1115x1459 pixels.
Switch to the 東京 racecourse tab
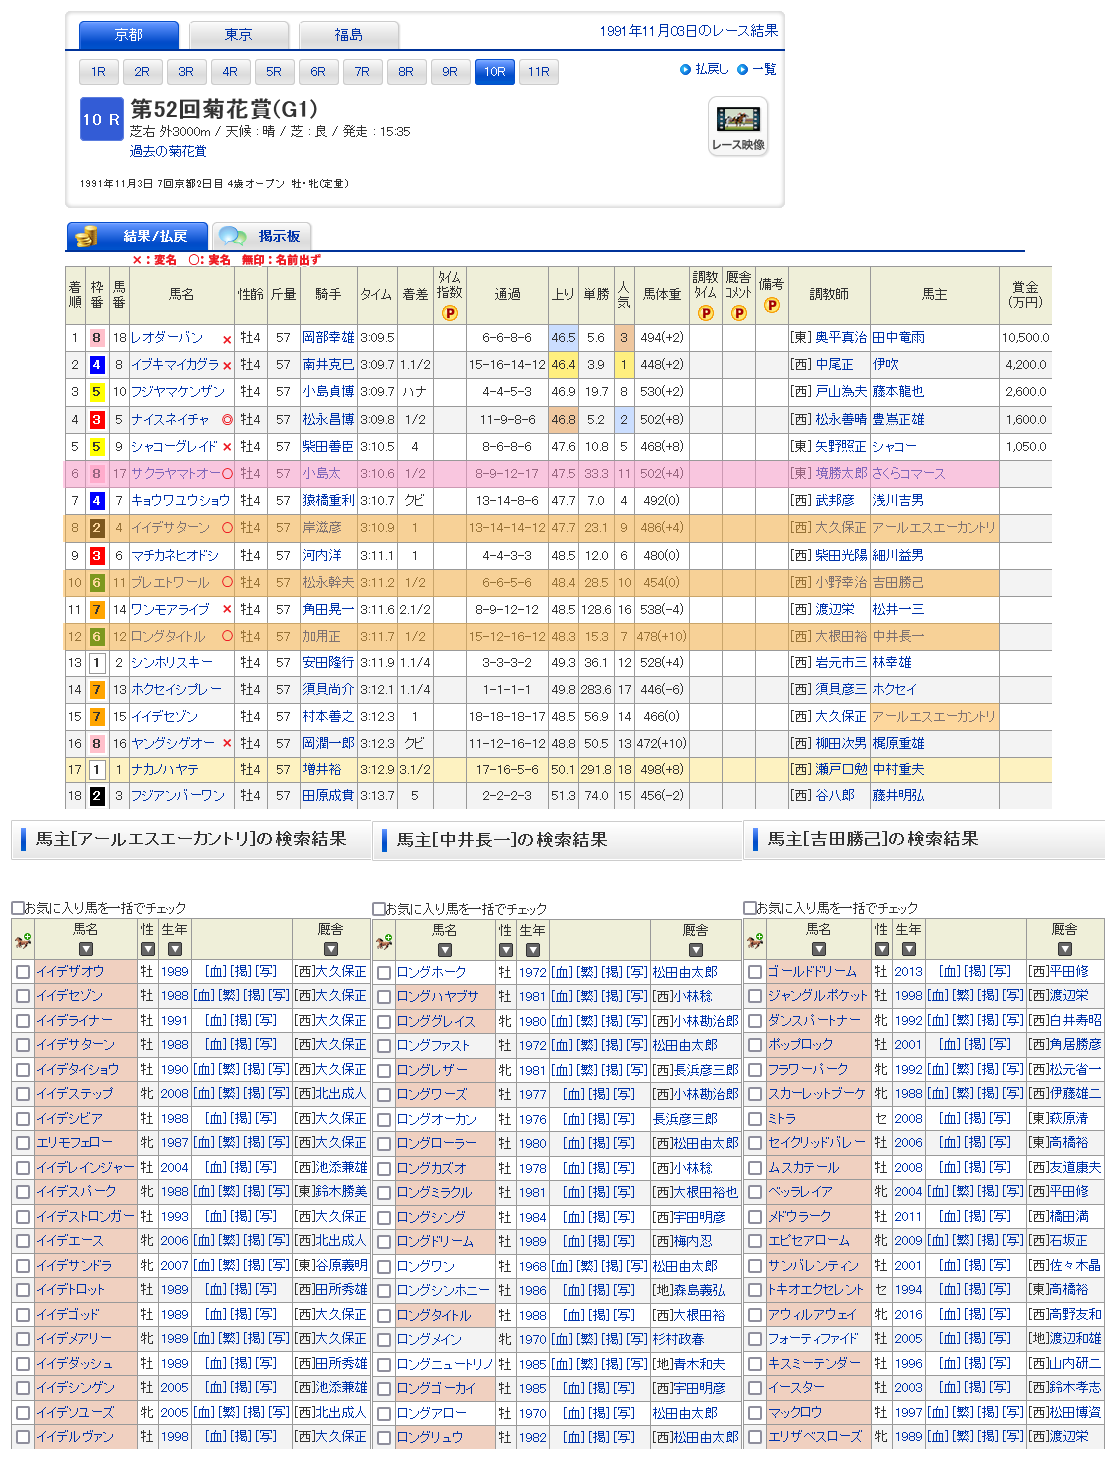click(x=238, y=35)
